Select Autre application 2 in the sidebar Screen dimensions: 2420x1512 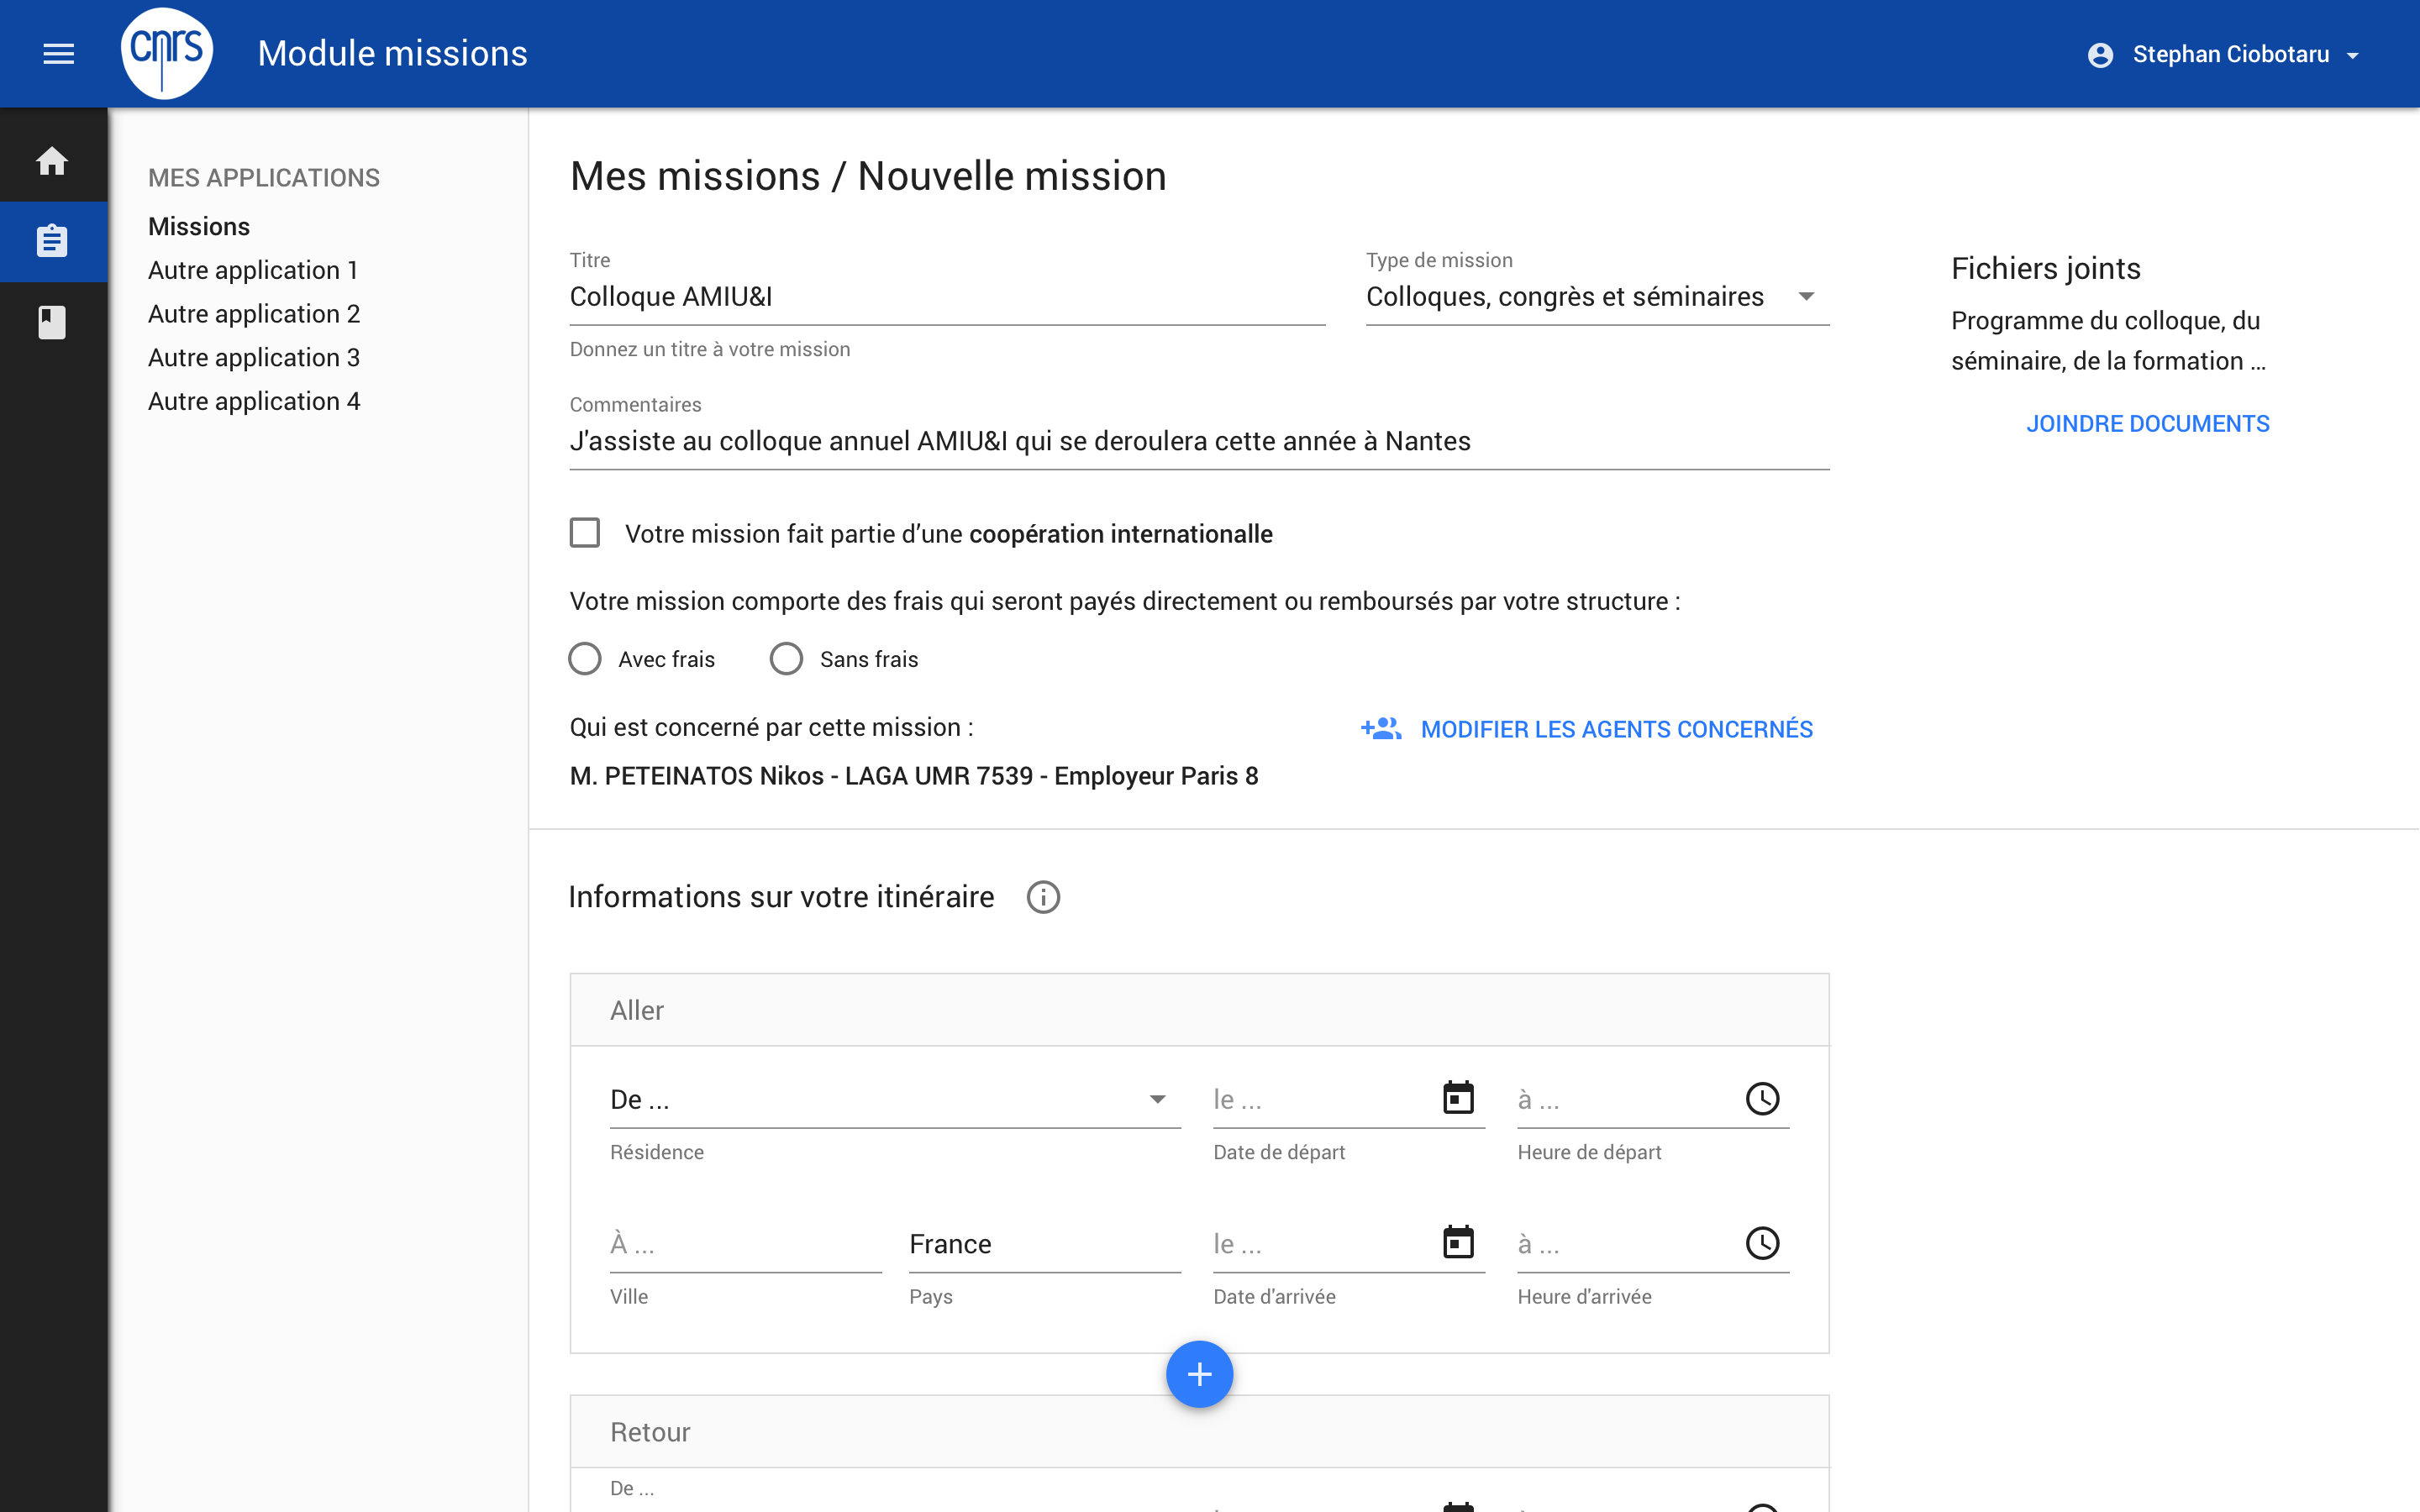pyautogui.click(x=253, y=313)
